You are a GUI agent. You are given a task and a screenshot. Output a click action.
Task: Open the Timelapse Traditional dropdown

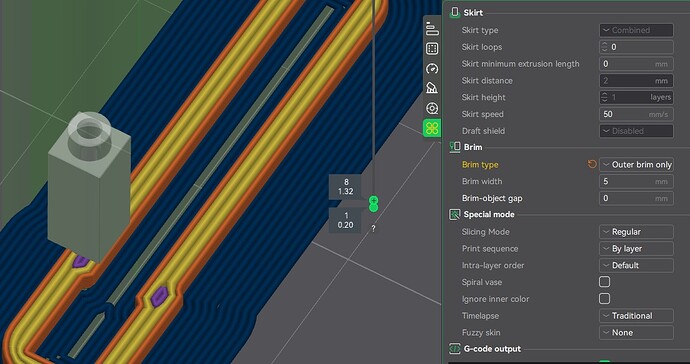636,316
